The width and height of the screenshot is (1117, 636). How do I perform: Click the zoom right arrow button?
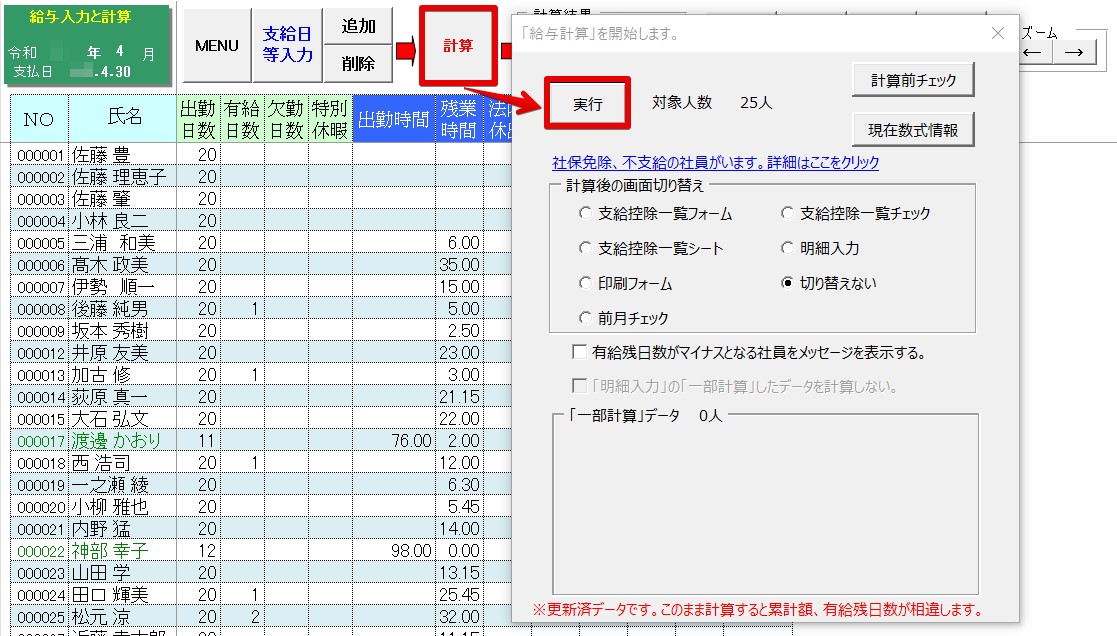point(1072,53)
